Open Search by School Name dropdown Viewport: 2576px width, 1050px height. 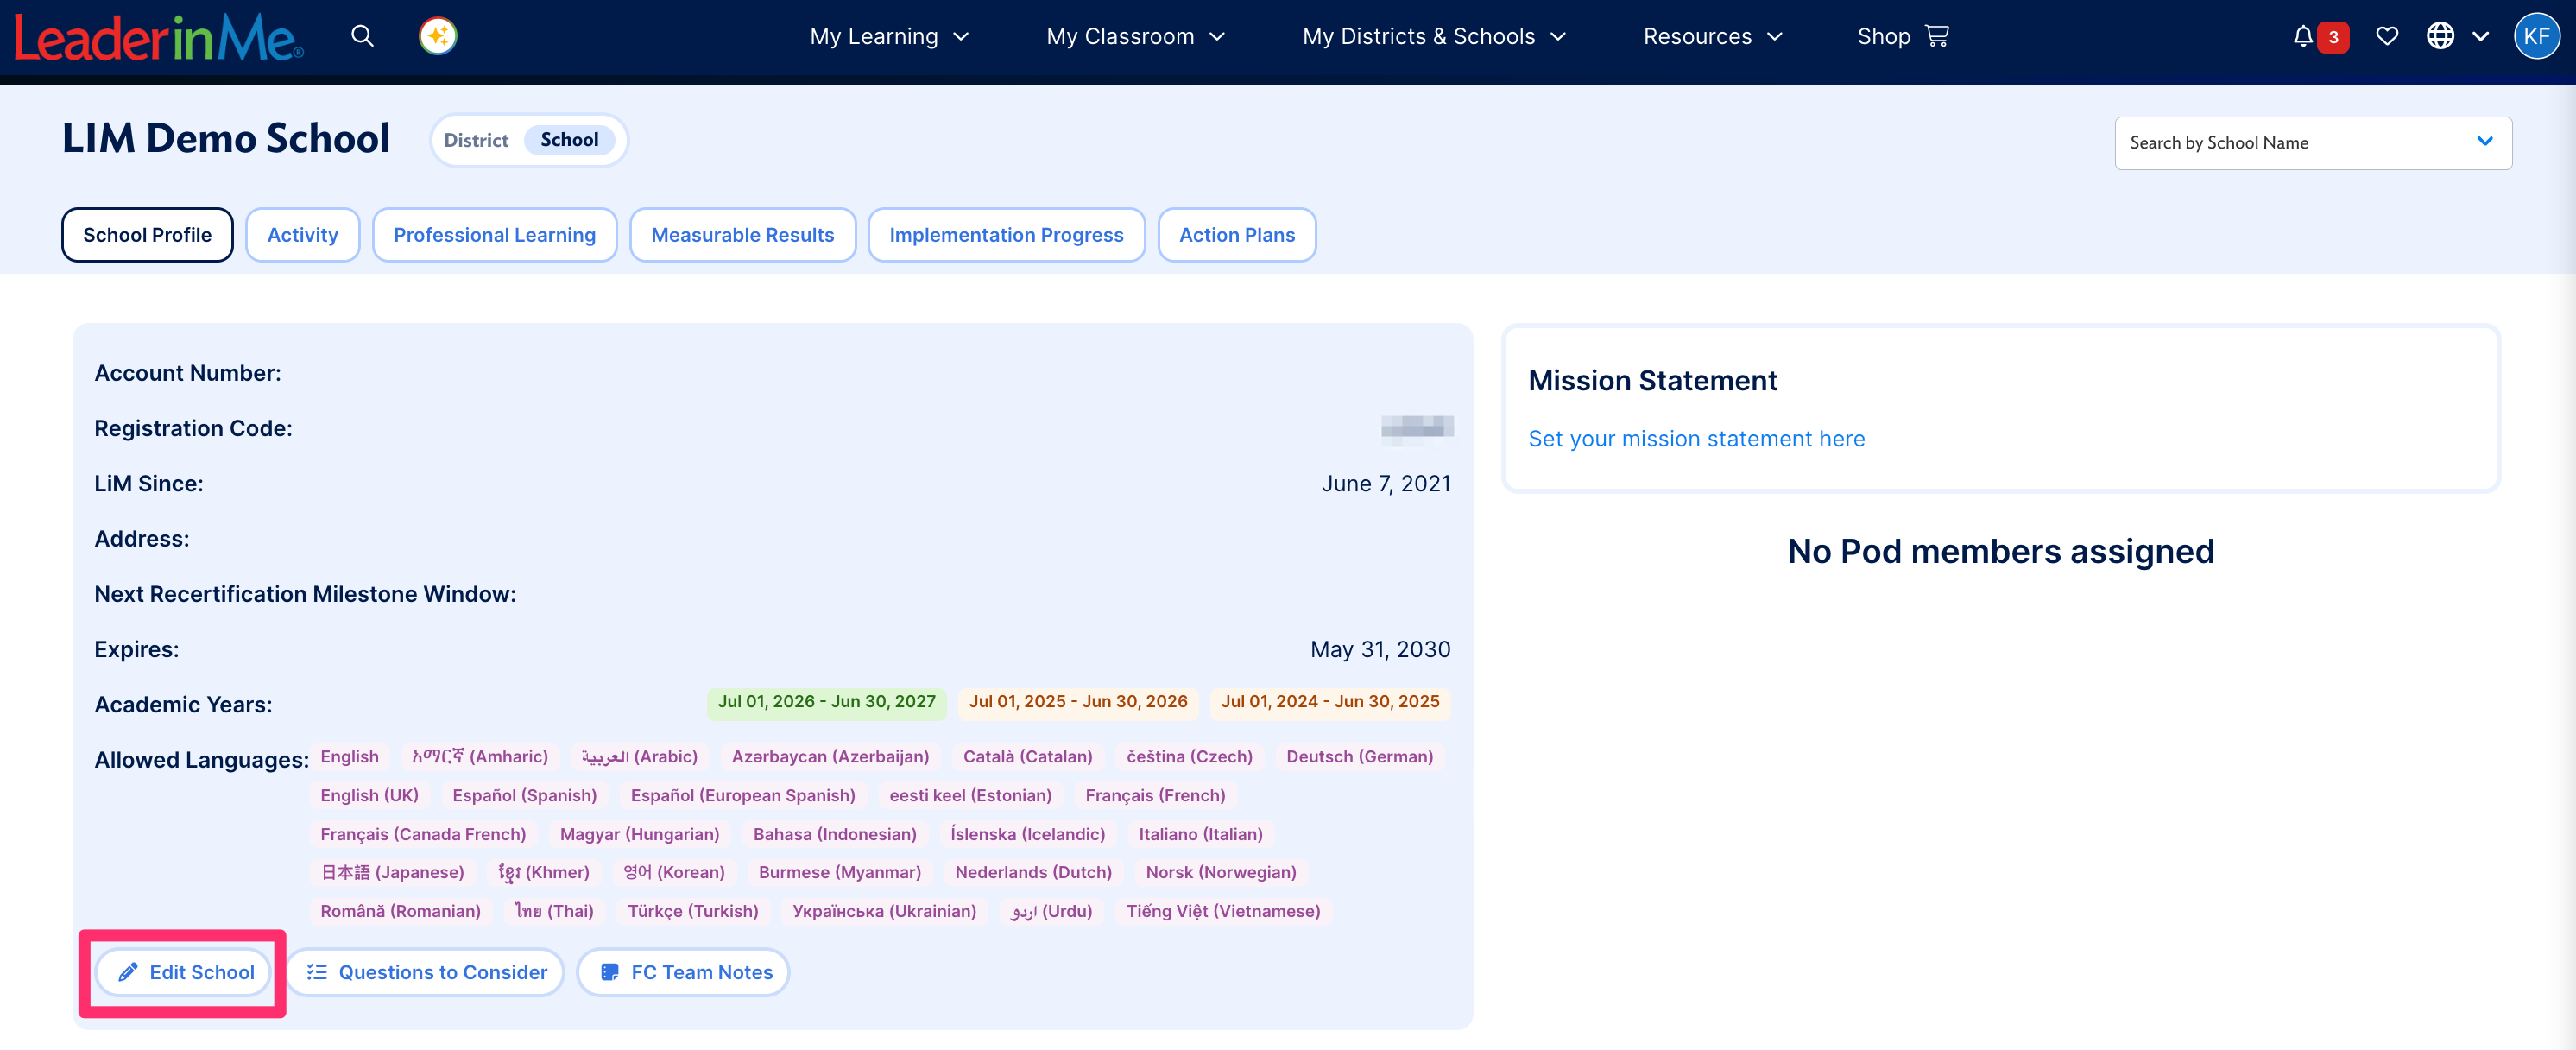click(x=2312, y=143)
